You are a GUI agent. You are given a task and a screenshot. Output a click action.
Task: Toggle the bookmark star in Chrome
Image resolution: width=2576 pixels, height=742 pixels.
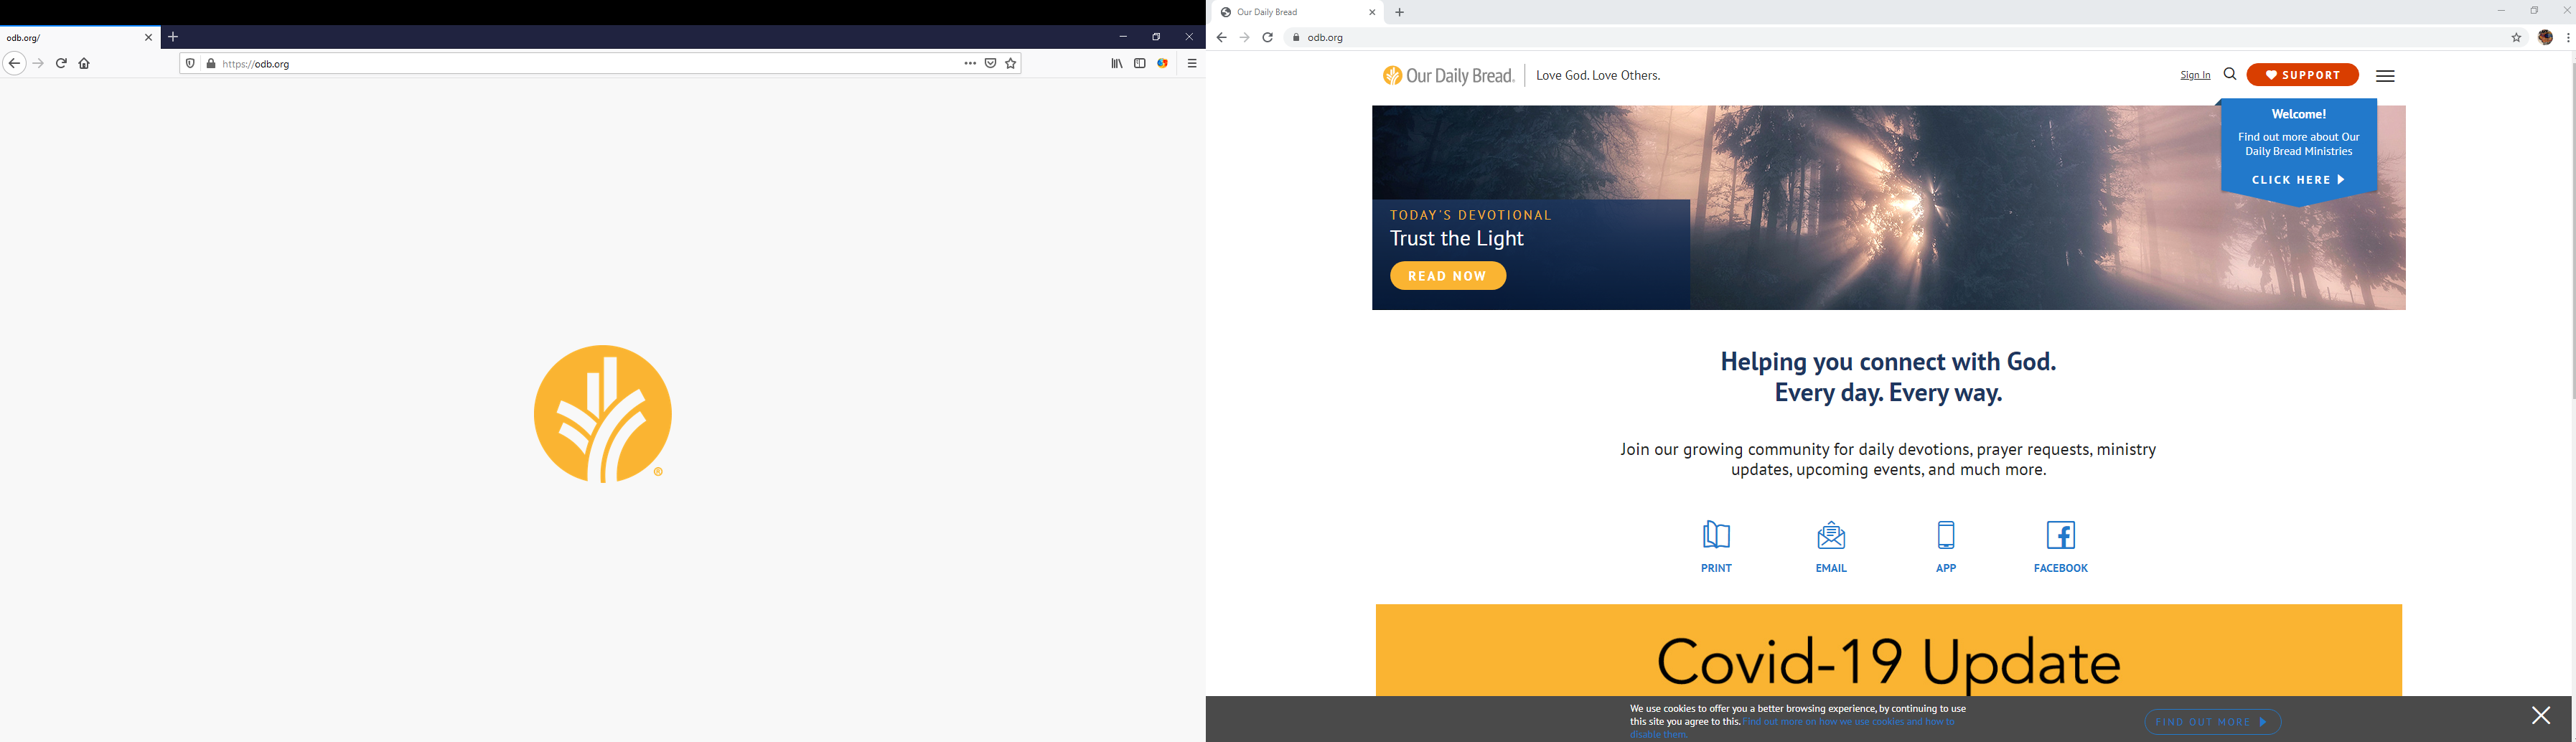tap(2516, 37)
